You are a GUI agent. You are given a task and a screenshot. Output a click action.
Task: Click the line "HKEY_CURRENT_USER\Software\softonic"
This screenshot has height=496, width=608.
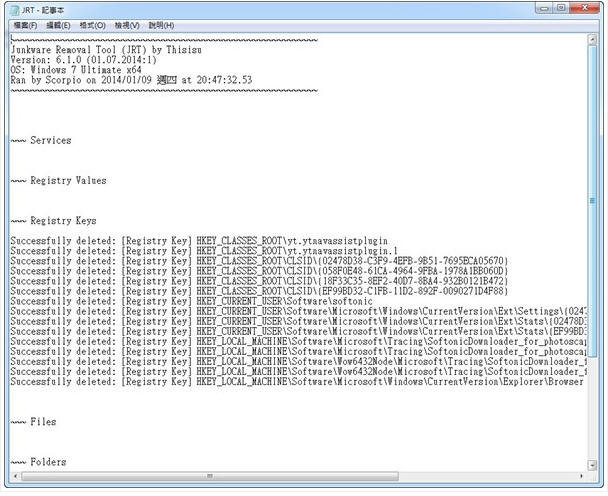tap(192, 301)
